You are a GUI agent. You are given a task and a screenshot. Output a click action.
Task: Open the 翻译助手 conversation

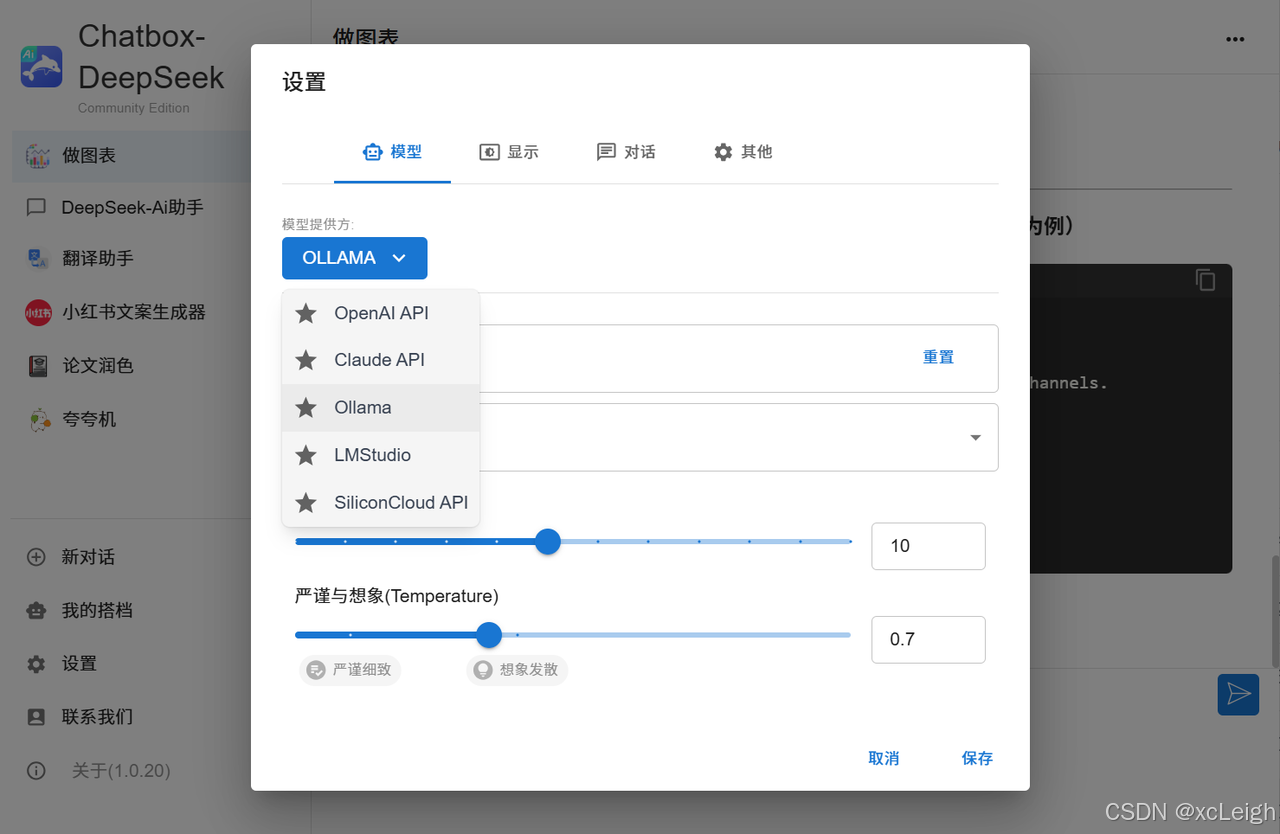click(131, 259)
